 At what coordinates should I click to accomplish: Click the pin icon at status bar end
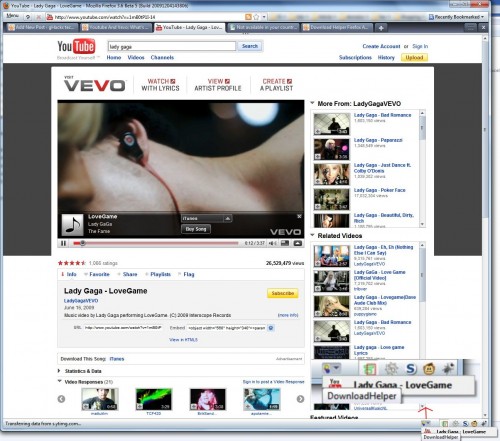pyautogui.click(x=483, y=424)
